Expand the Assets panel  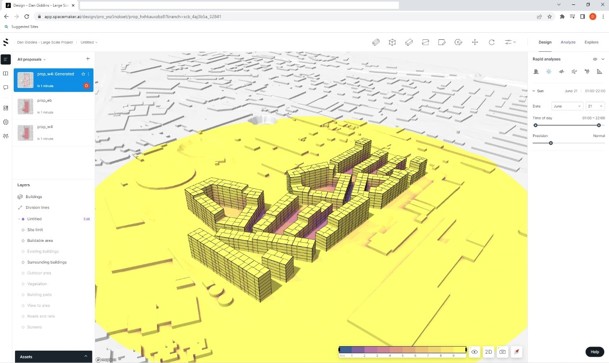[54, 356]
